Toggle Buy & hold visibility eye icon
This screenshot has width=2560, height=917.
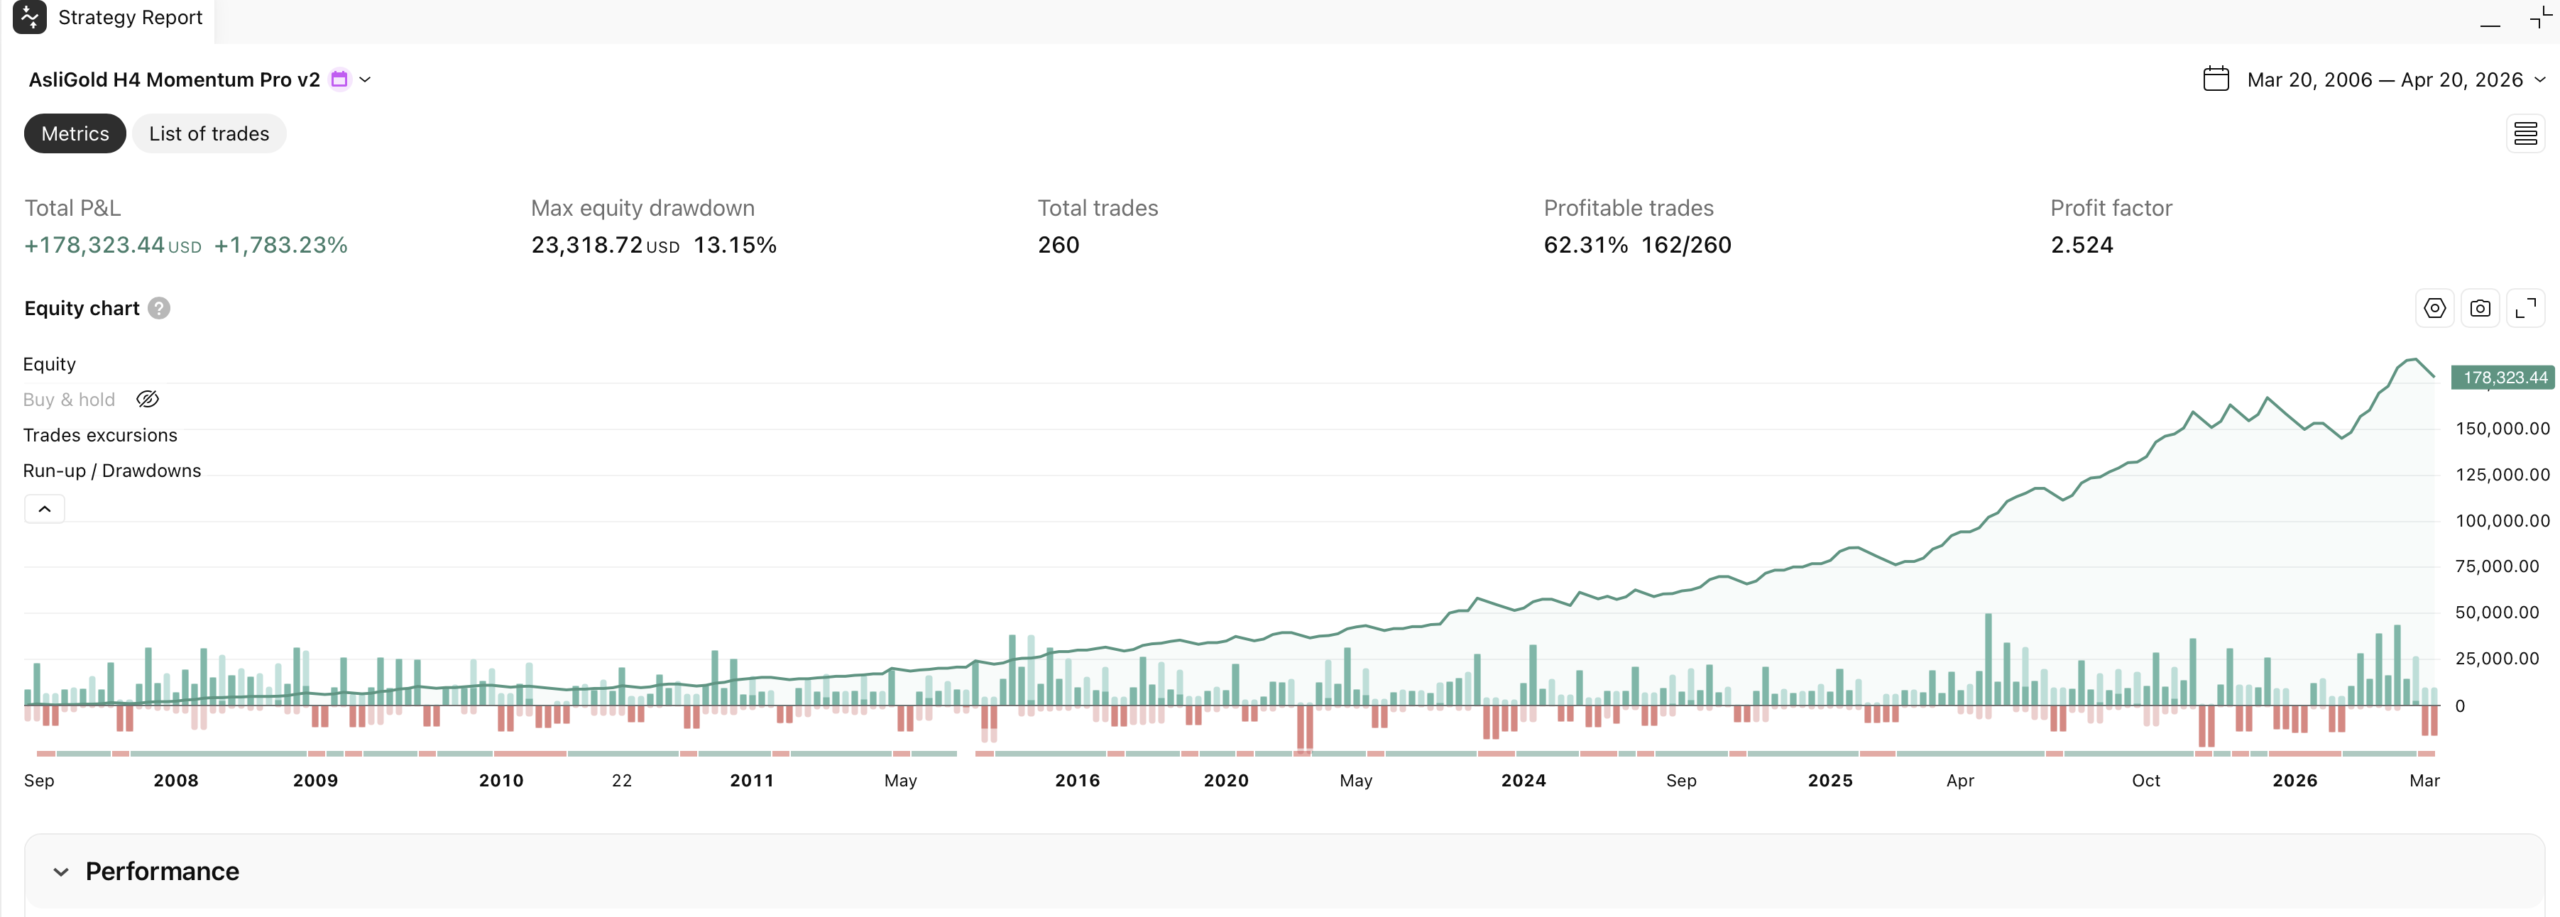[147, 399]
